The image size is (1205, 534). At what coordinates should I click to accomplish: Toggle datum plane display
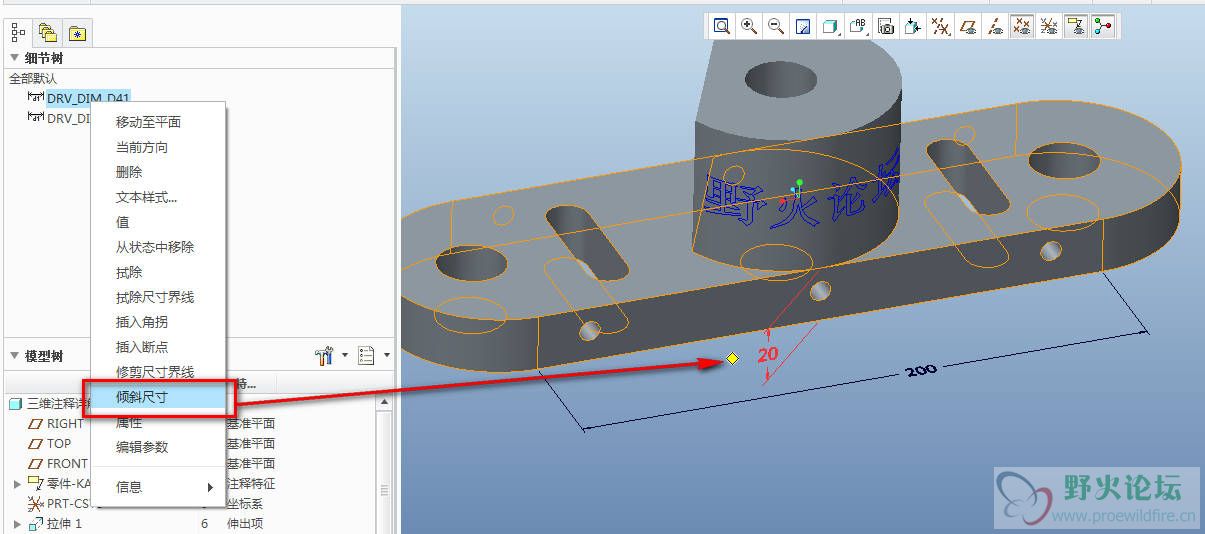(x=968, y=26)
